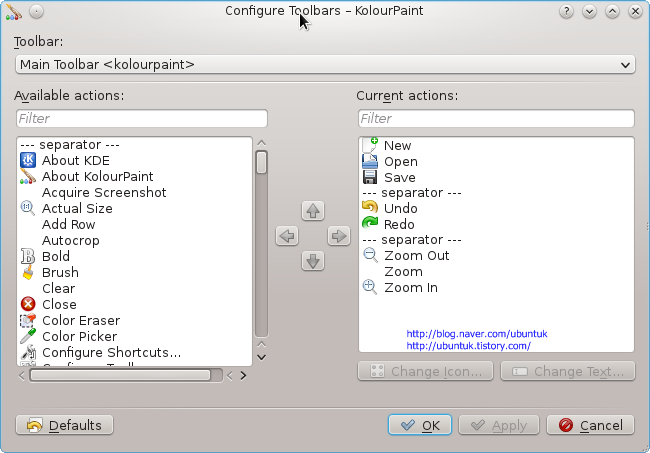Click the About KolourPaint paintbrush icon
Viewport: 650px width, 453px height.
click(x=28, y=177)
